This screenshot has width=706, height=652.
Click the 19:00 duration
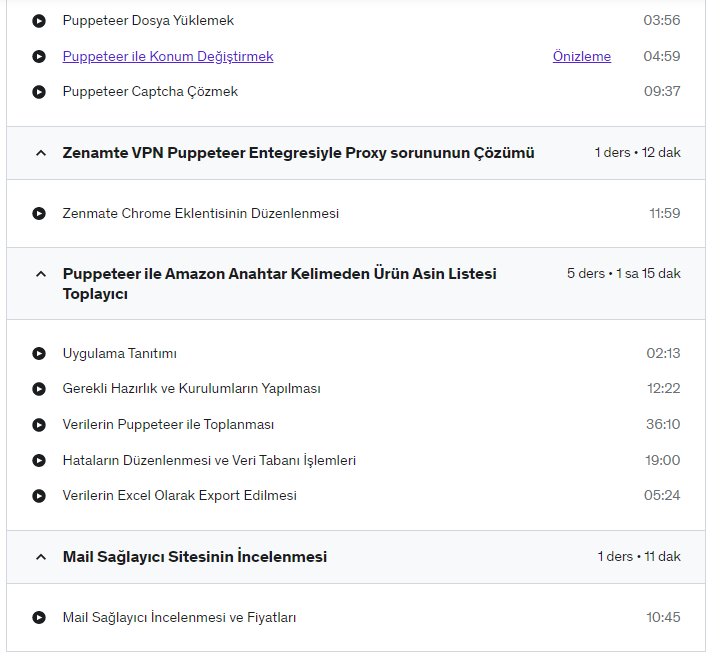pyautogui.click(x=663, y=460)
